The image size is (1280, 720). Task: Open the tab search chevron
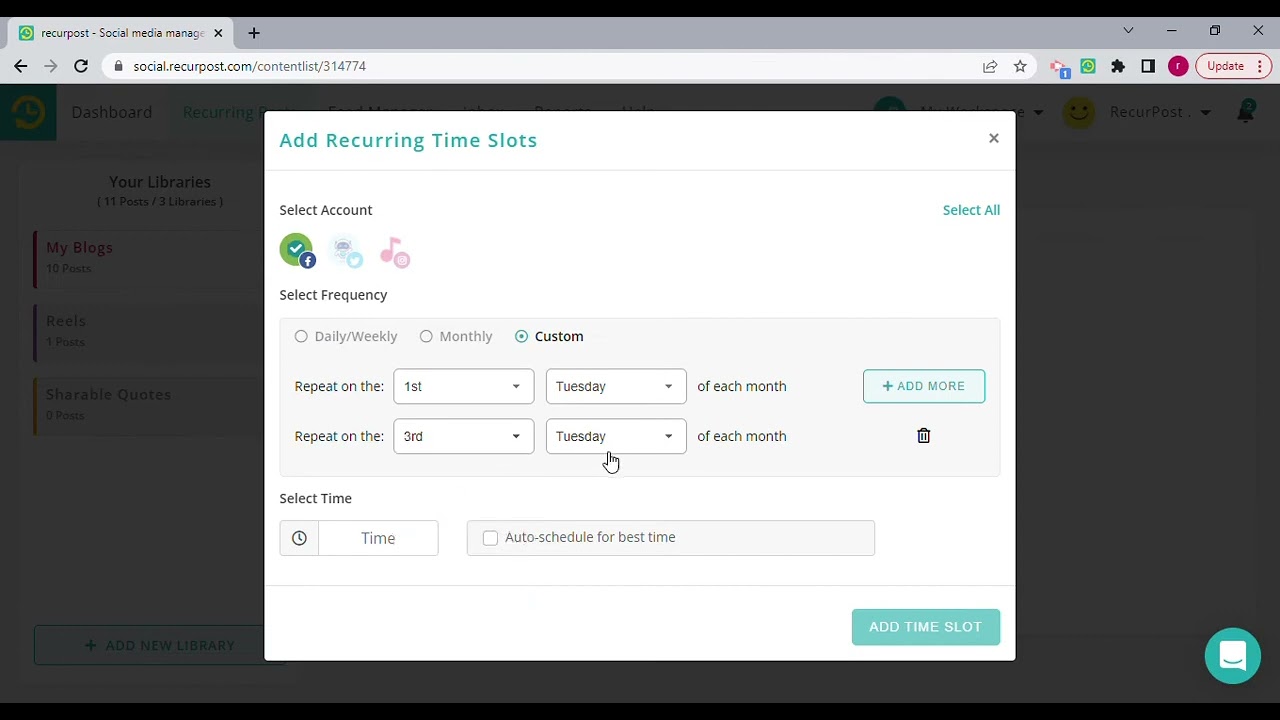tap(1128, 31)
